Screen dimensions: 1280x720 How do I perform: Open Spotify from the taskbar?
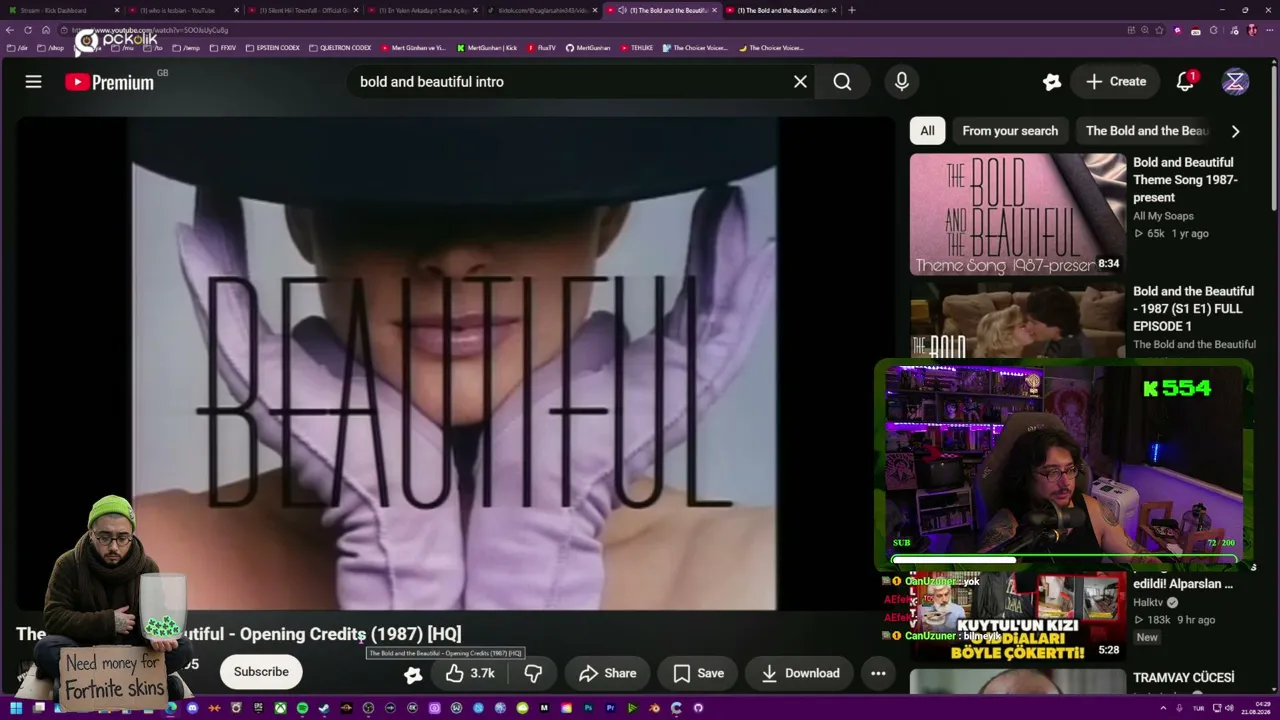coord(302,708)
